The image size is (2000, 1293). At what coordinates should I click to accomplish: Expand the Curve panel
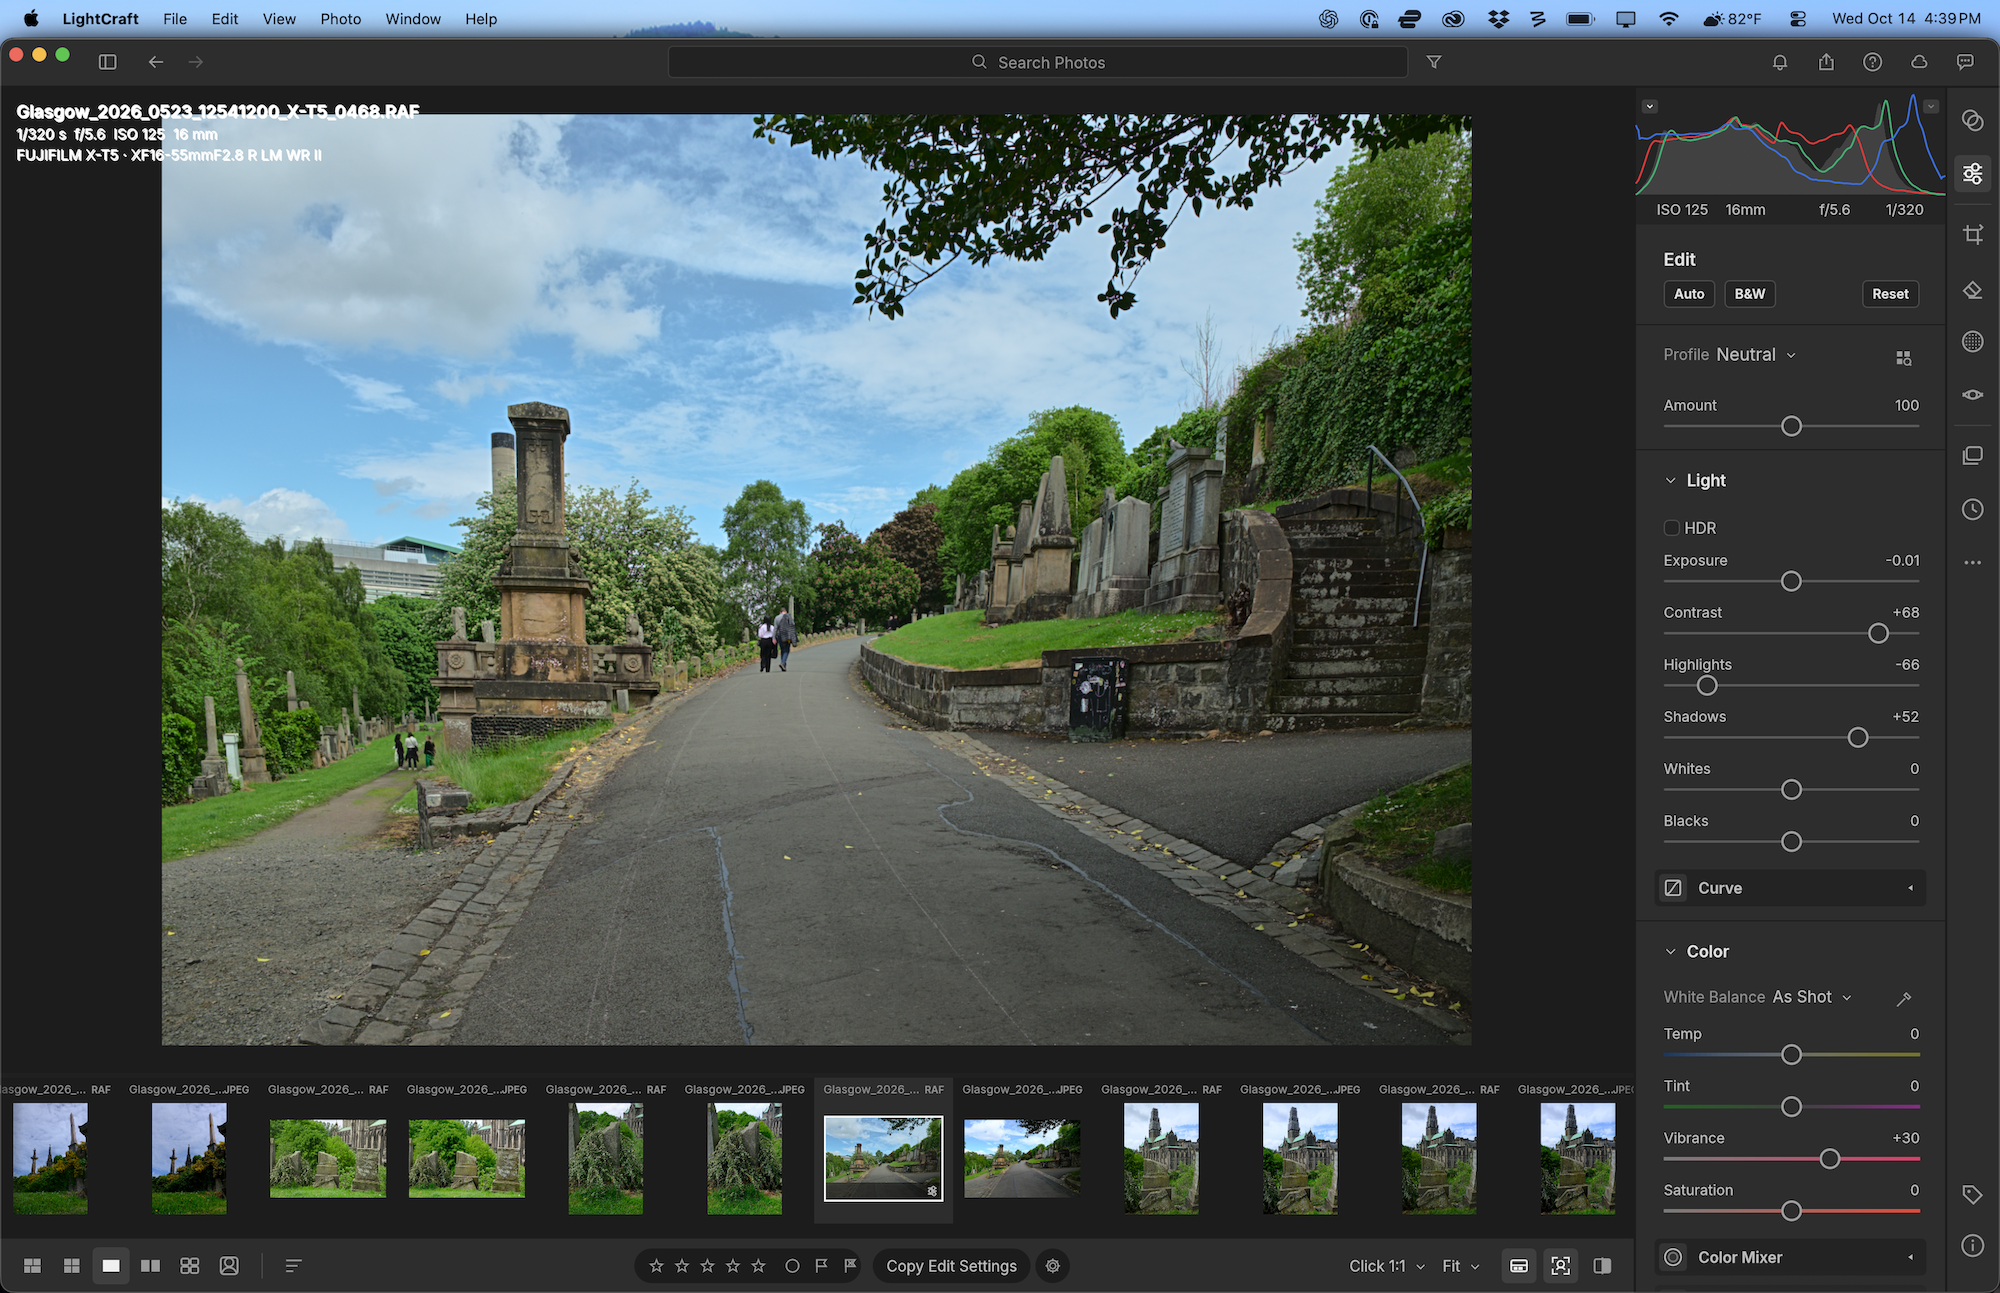[x=1790, y=888]
